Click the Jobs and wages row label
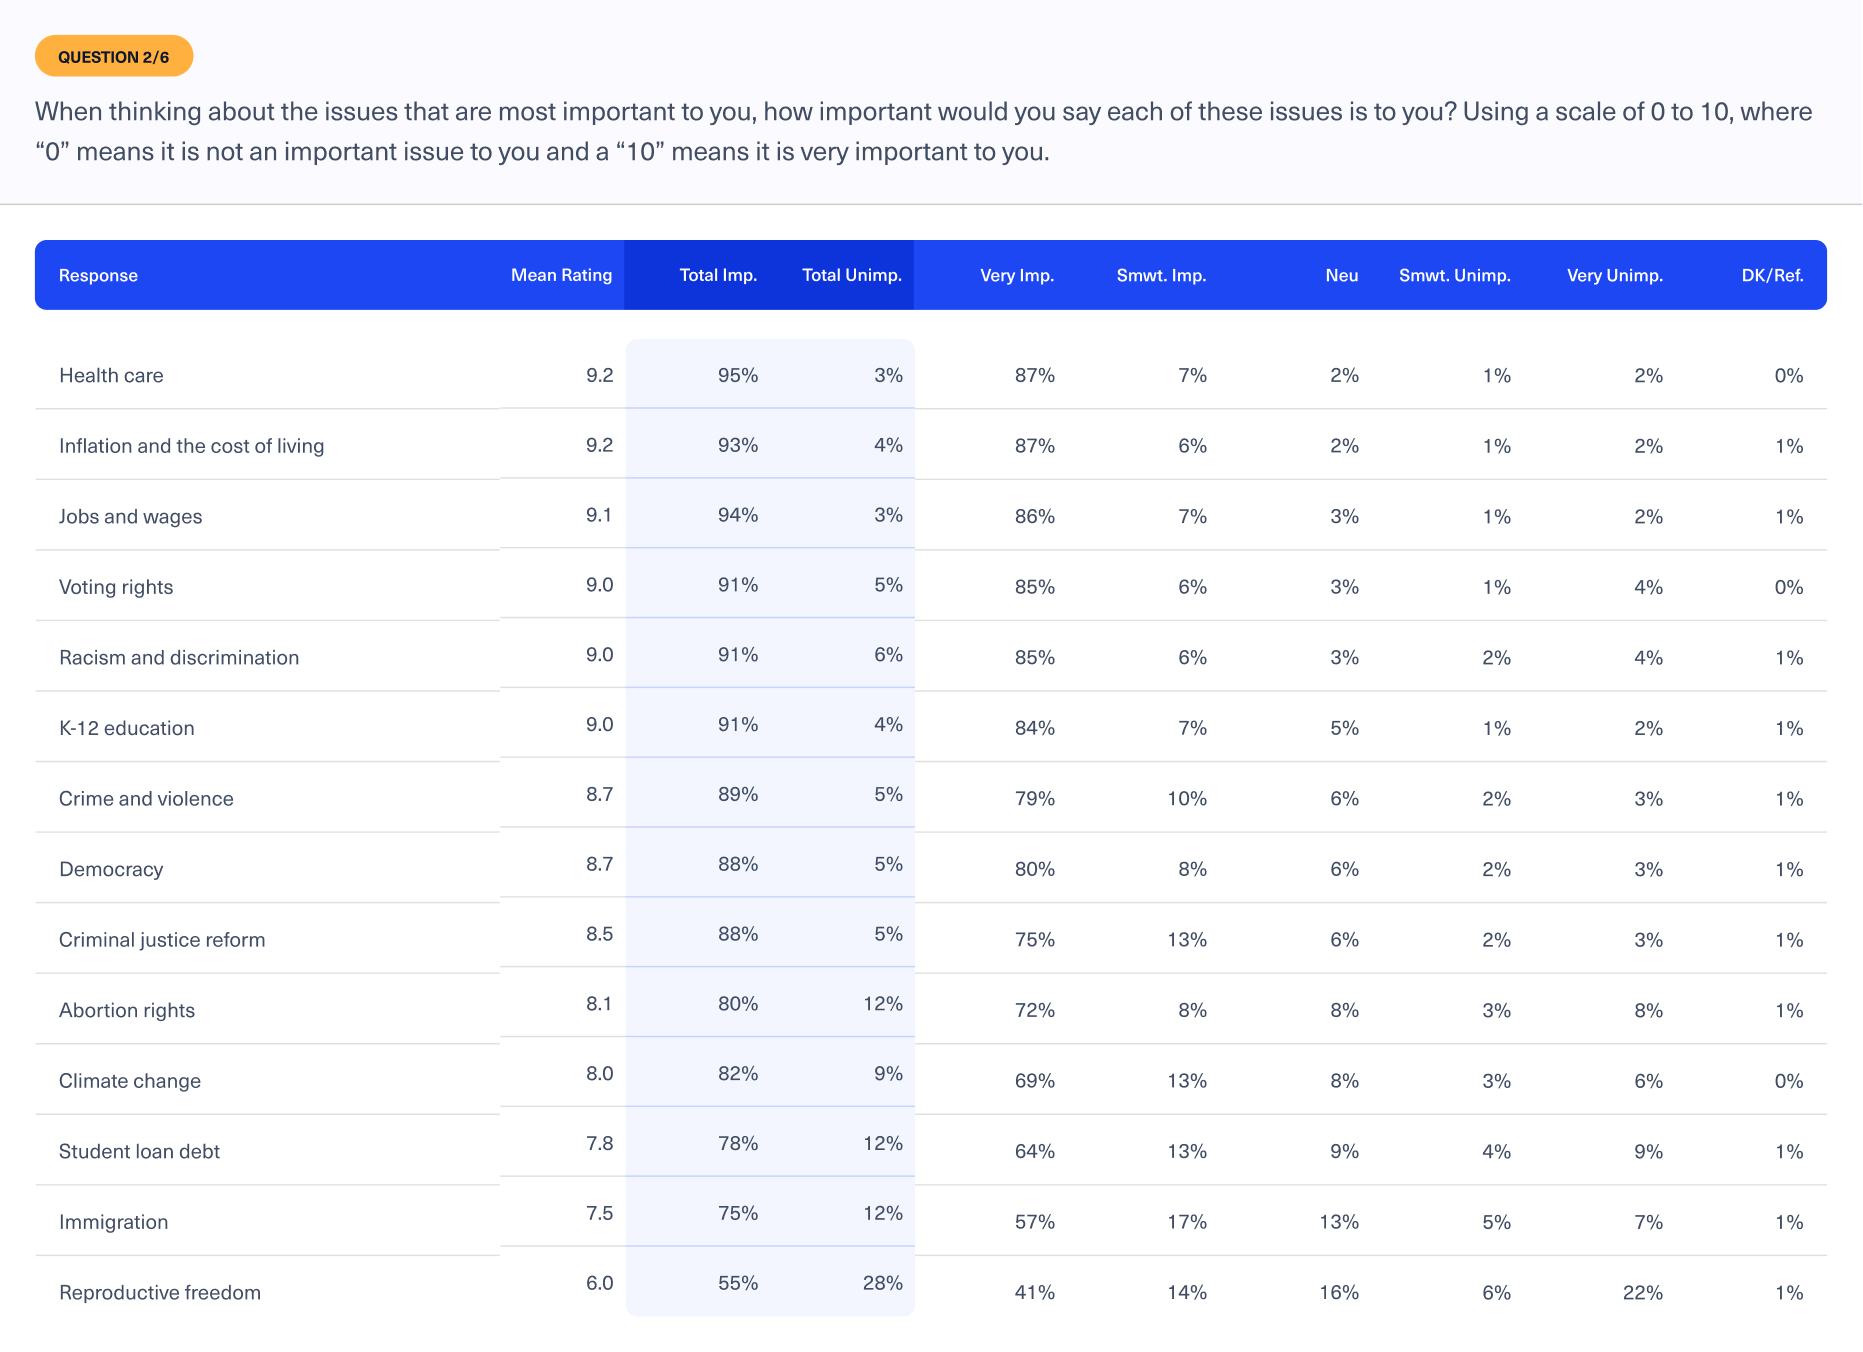 click(130, 517)
